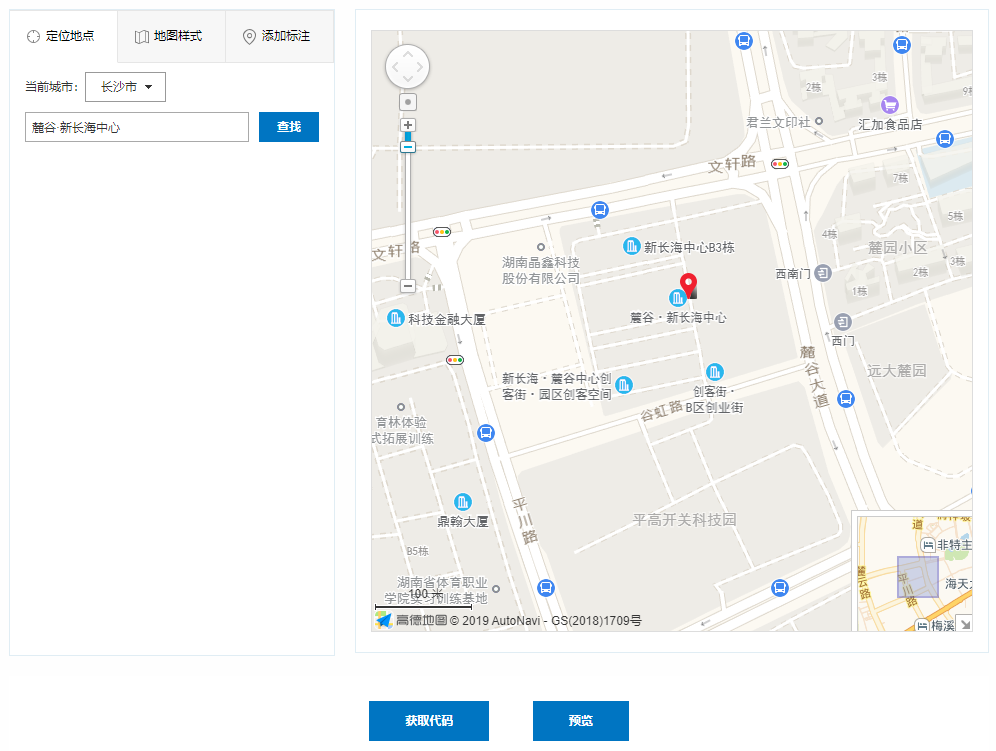996x751 pixels.
Task: Click the traffic light icon above 科技金融大厦
Action: tap(442, 232)
